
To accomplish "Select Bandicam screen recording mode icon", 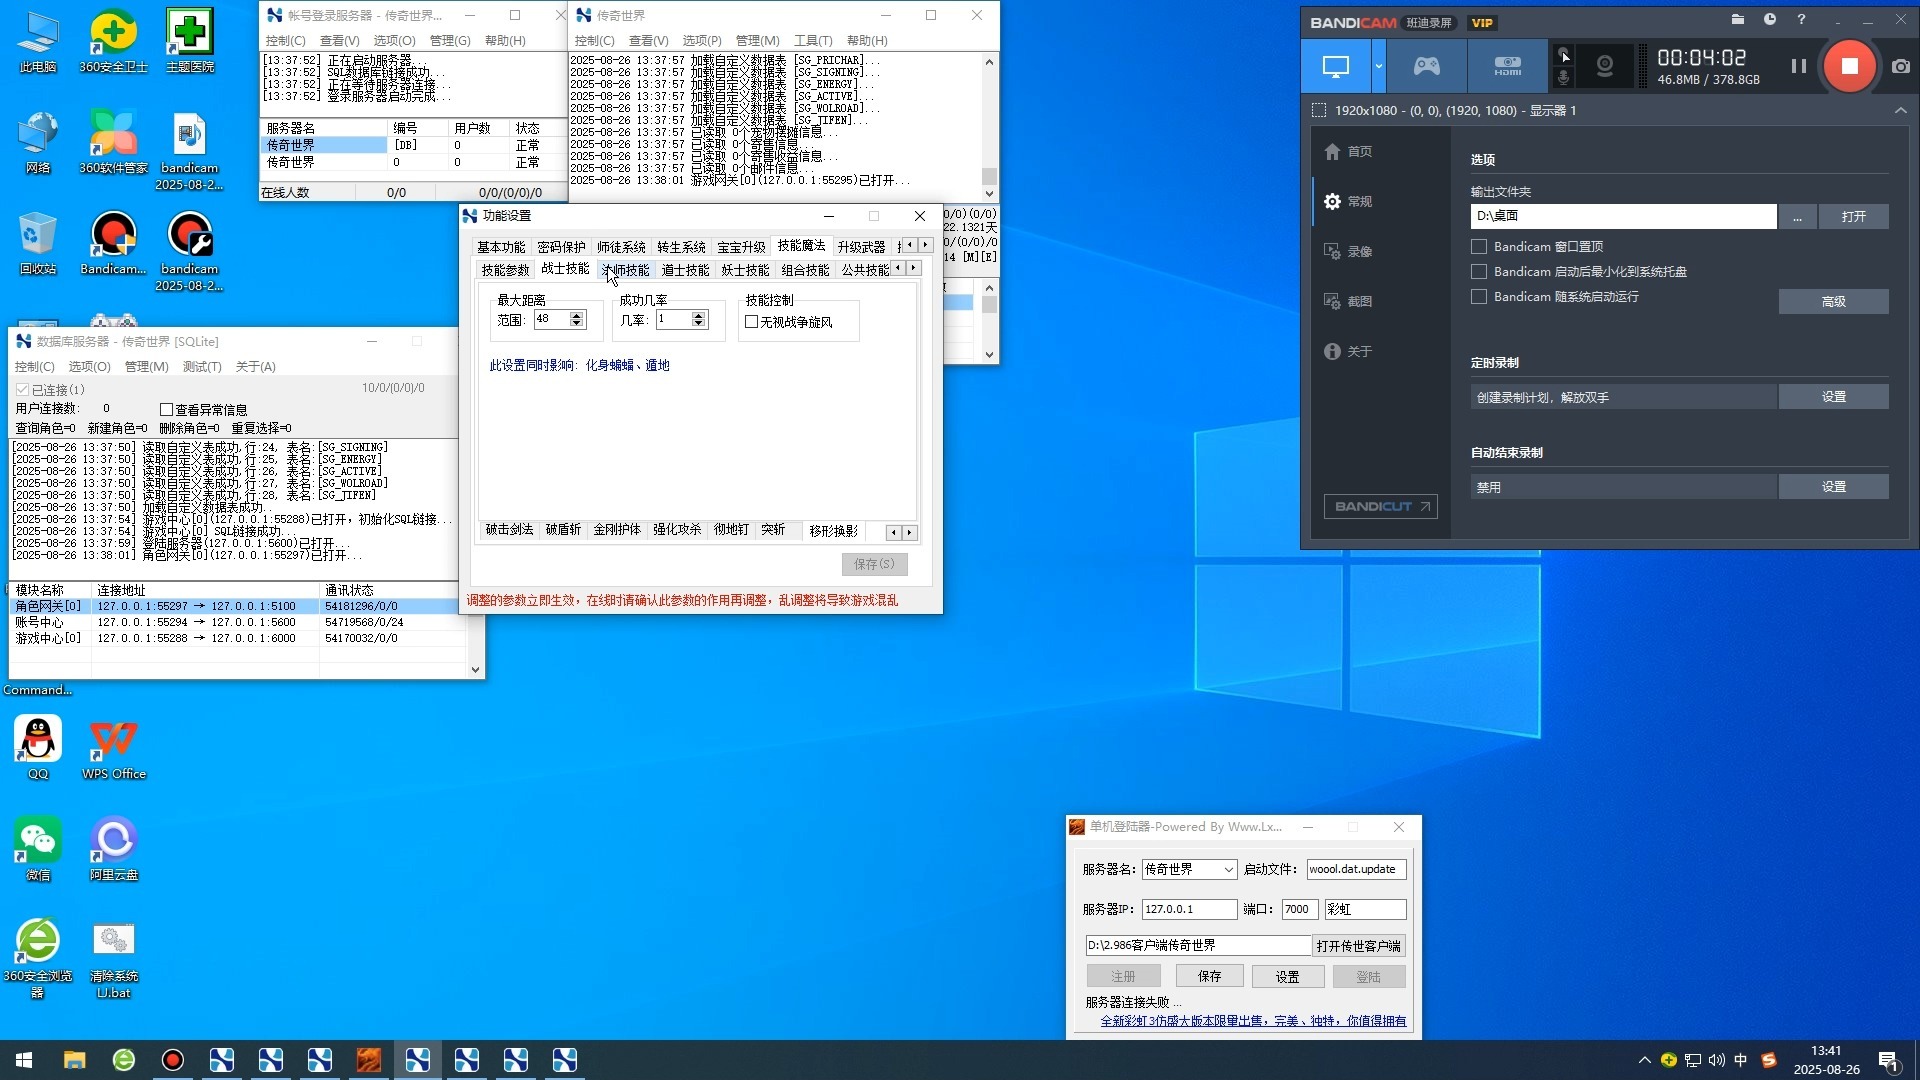I will coord(1336,66).
